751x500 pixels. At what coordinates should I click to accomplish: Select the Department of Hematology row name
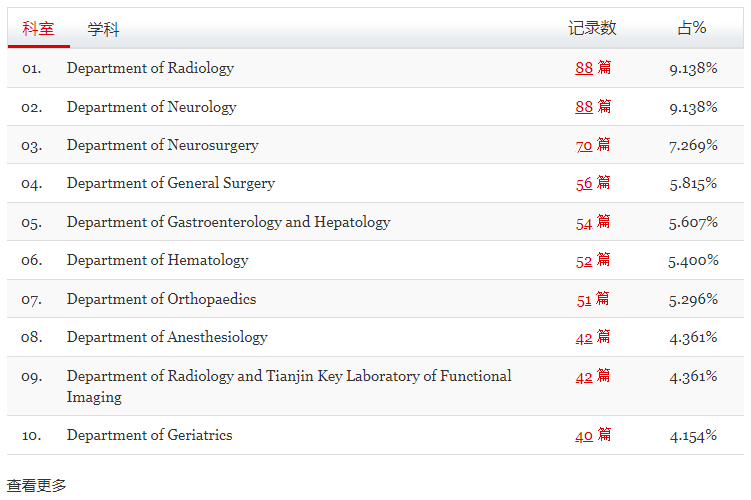pyautogui.click(x=158, y=260)
